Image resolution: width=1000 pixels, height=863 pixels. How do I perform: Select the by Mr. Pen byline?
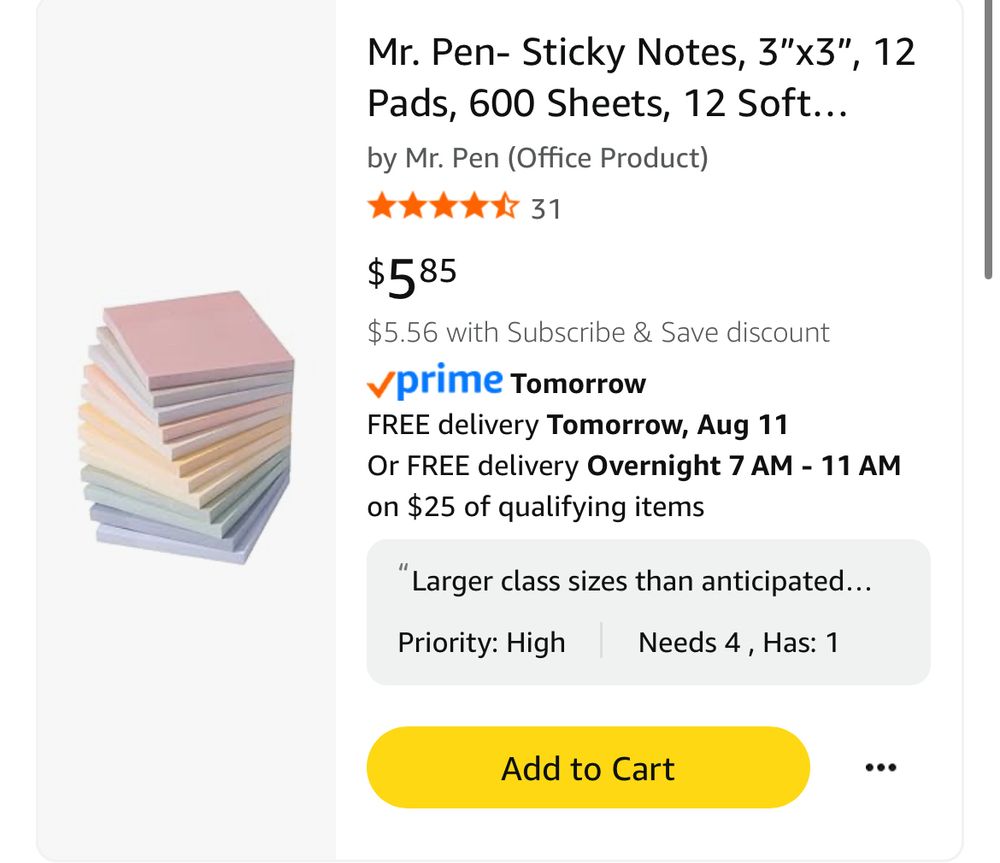[x=537, y=158]
